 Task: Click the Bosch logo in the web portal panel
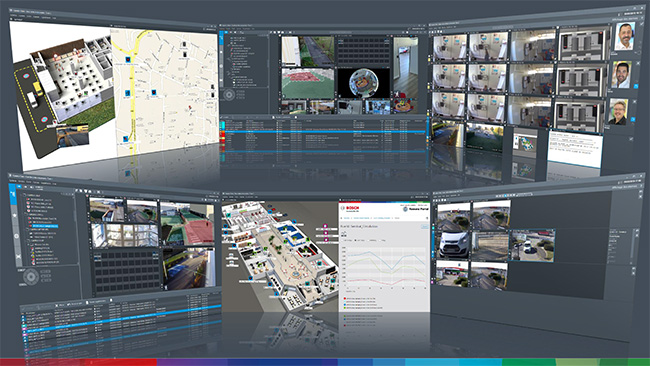[351, 208]
